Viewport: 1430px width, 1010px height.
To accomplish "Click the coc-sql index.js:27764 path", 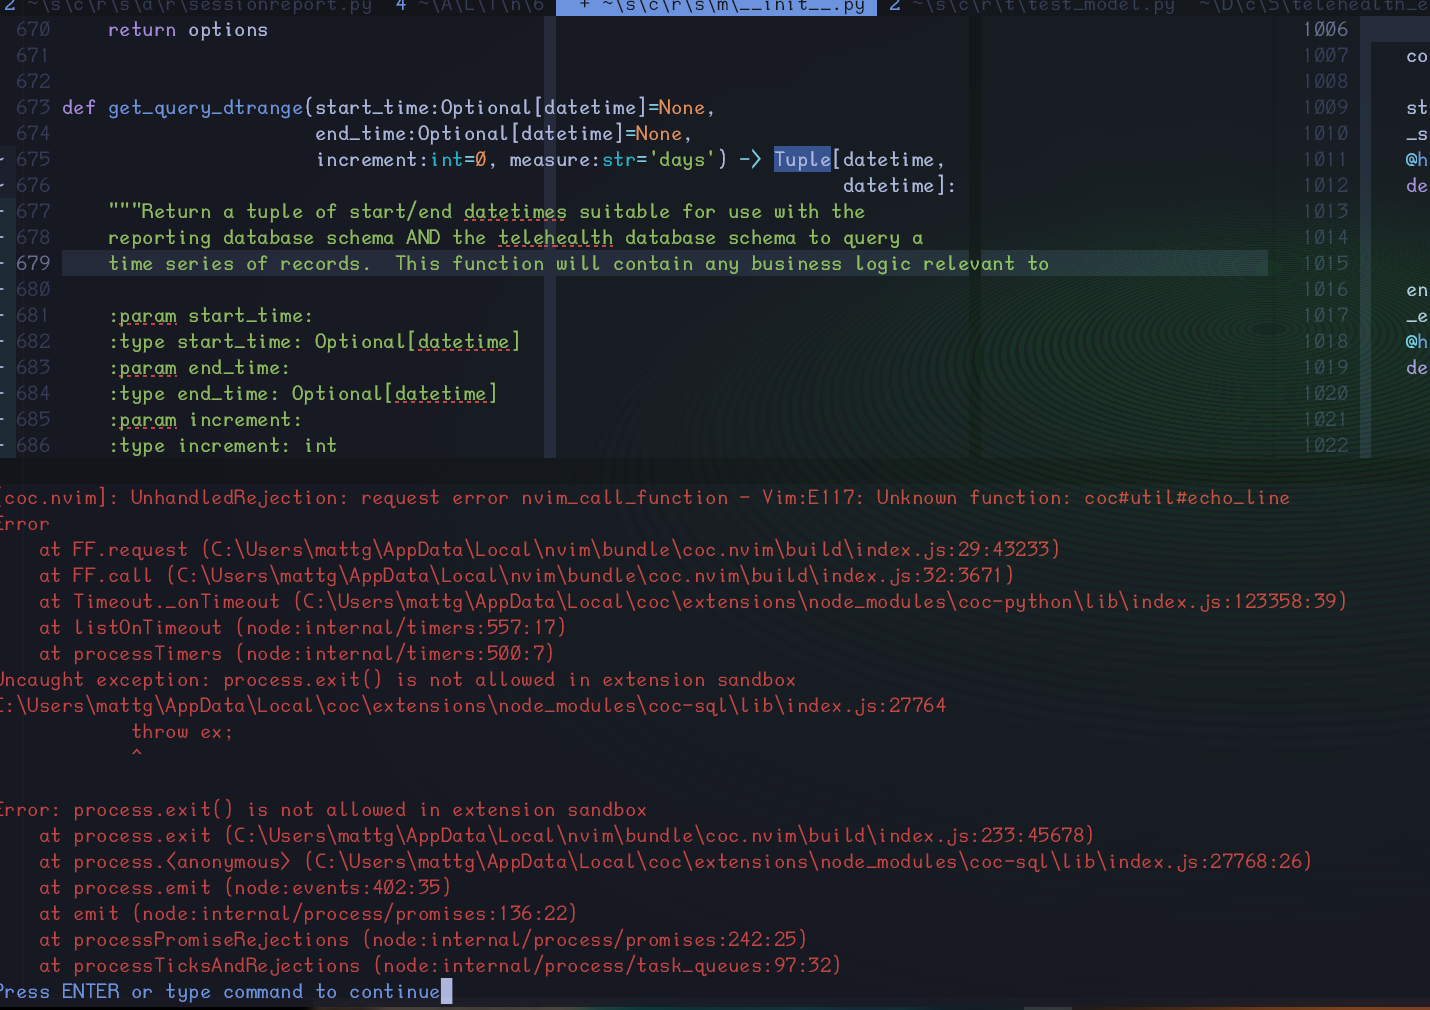I will tap(470, 705).
